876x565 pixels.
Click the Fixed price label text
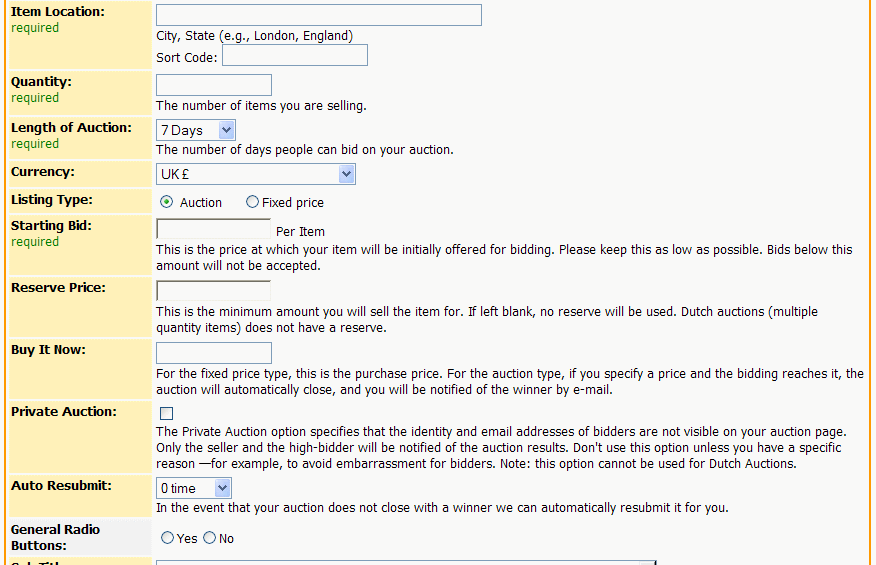tap(293, 202)
